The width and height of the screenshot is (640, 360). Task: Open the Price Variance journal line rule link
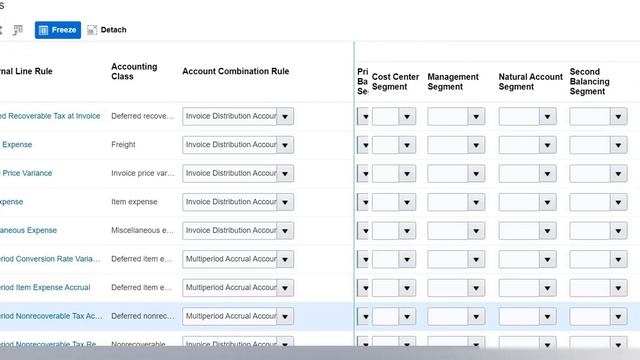(x=26, y=173)
